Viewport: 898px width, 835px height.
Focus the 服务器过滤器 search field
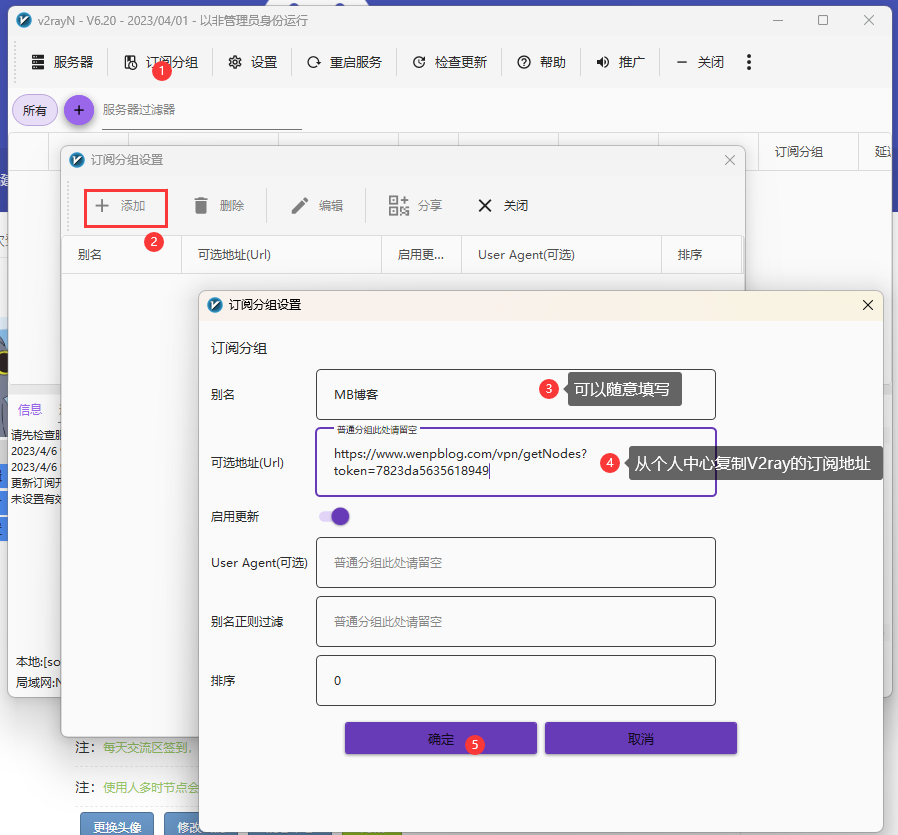(202, 112)
